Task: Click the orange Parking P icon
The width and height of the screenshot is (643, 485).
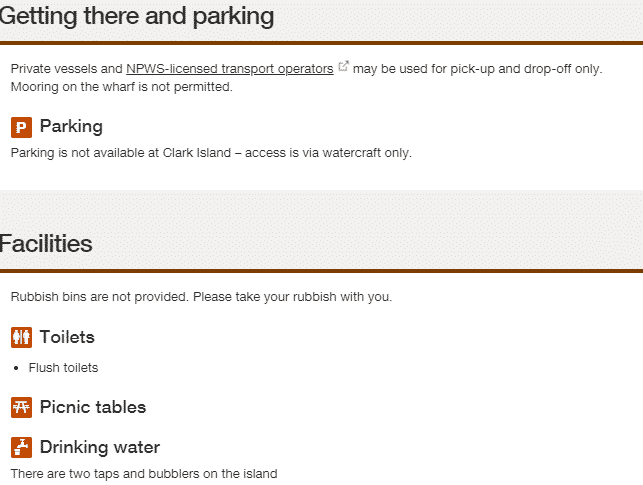Action: 21,127
